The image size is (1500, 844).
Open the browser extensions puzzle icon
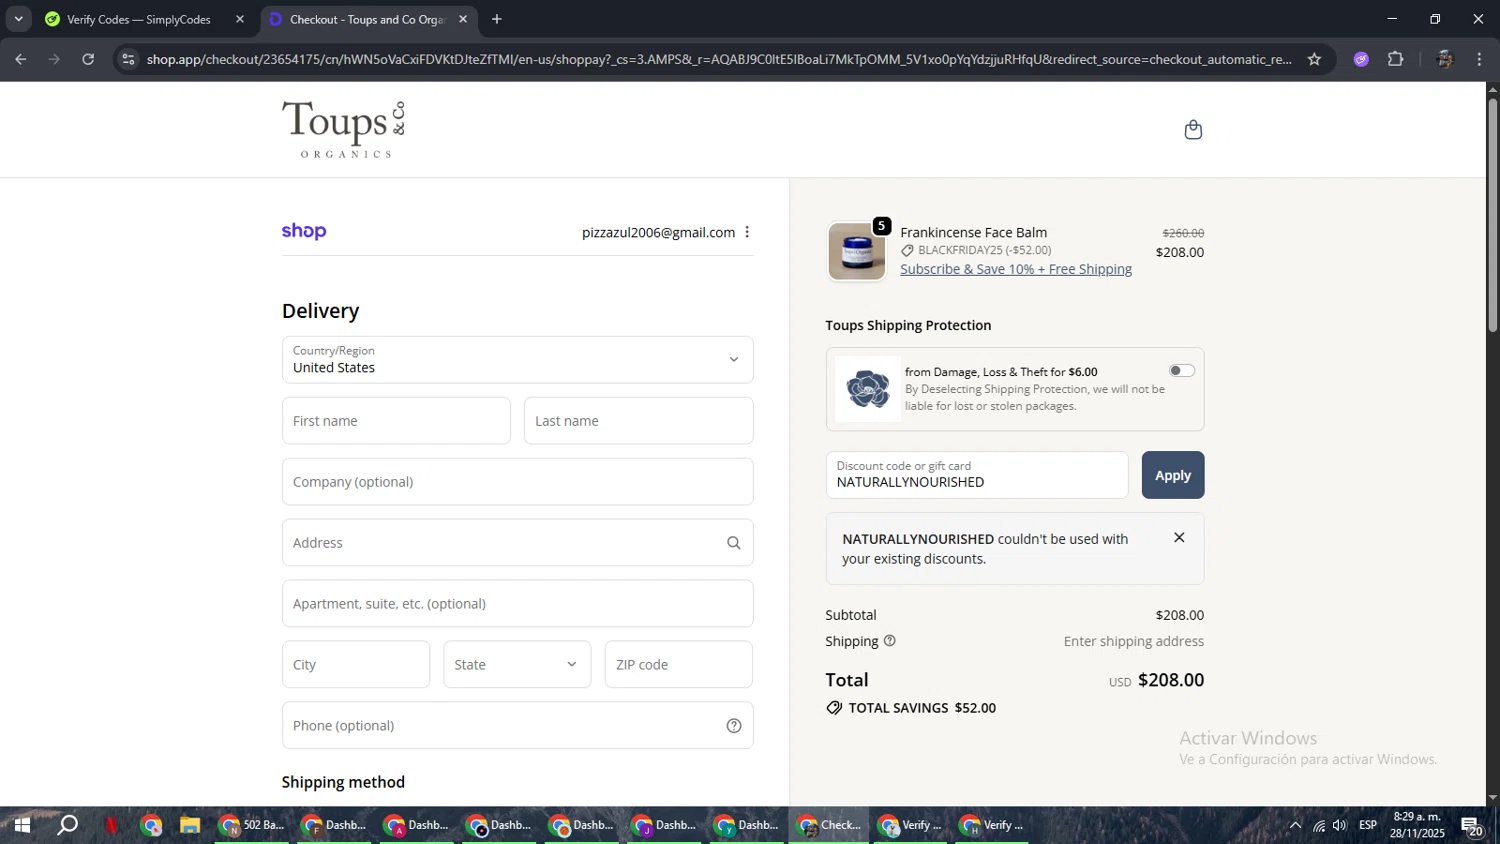1396,59
